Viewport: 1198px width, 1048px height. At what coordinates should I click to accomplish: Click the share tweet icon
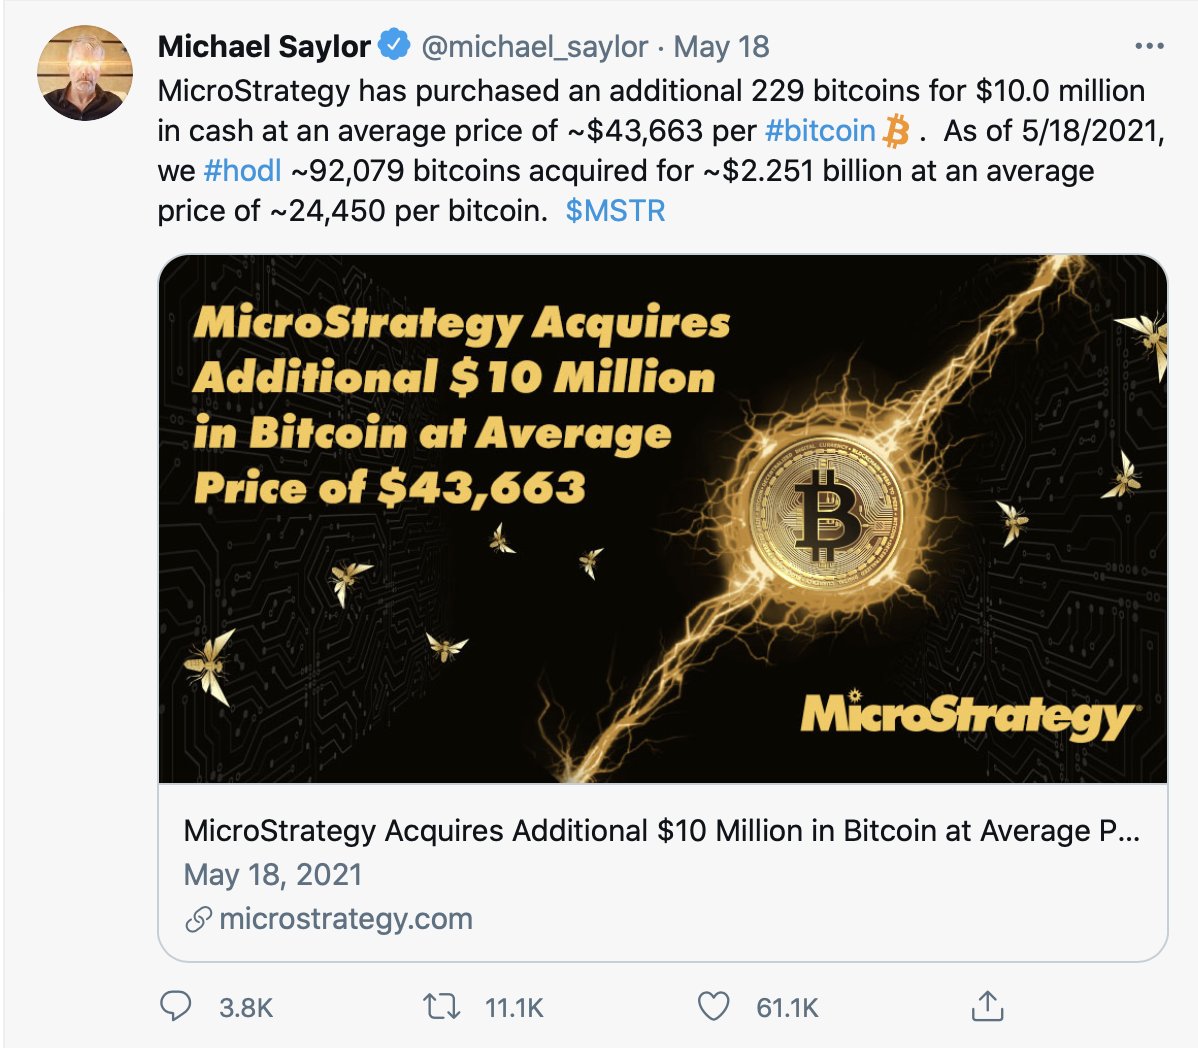click(987, 1006)
